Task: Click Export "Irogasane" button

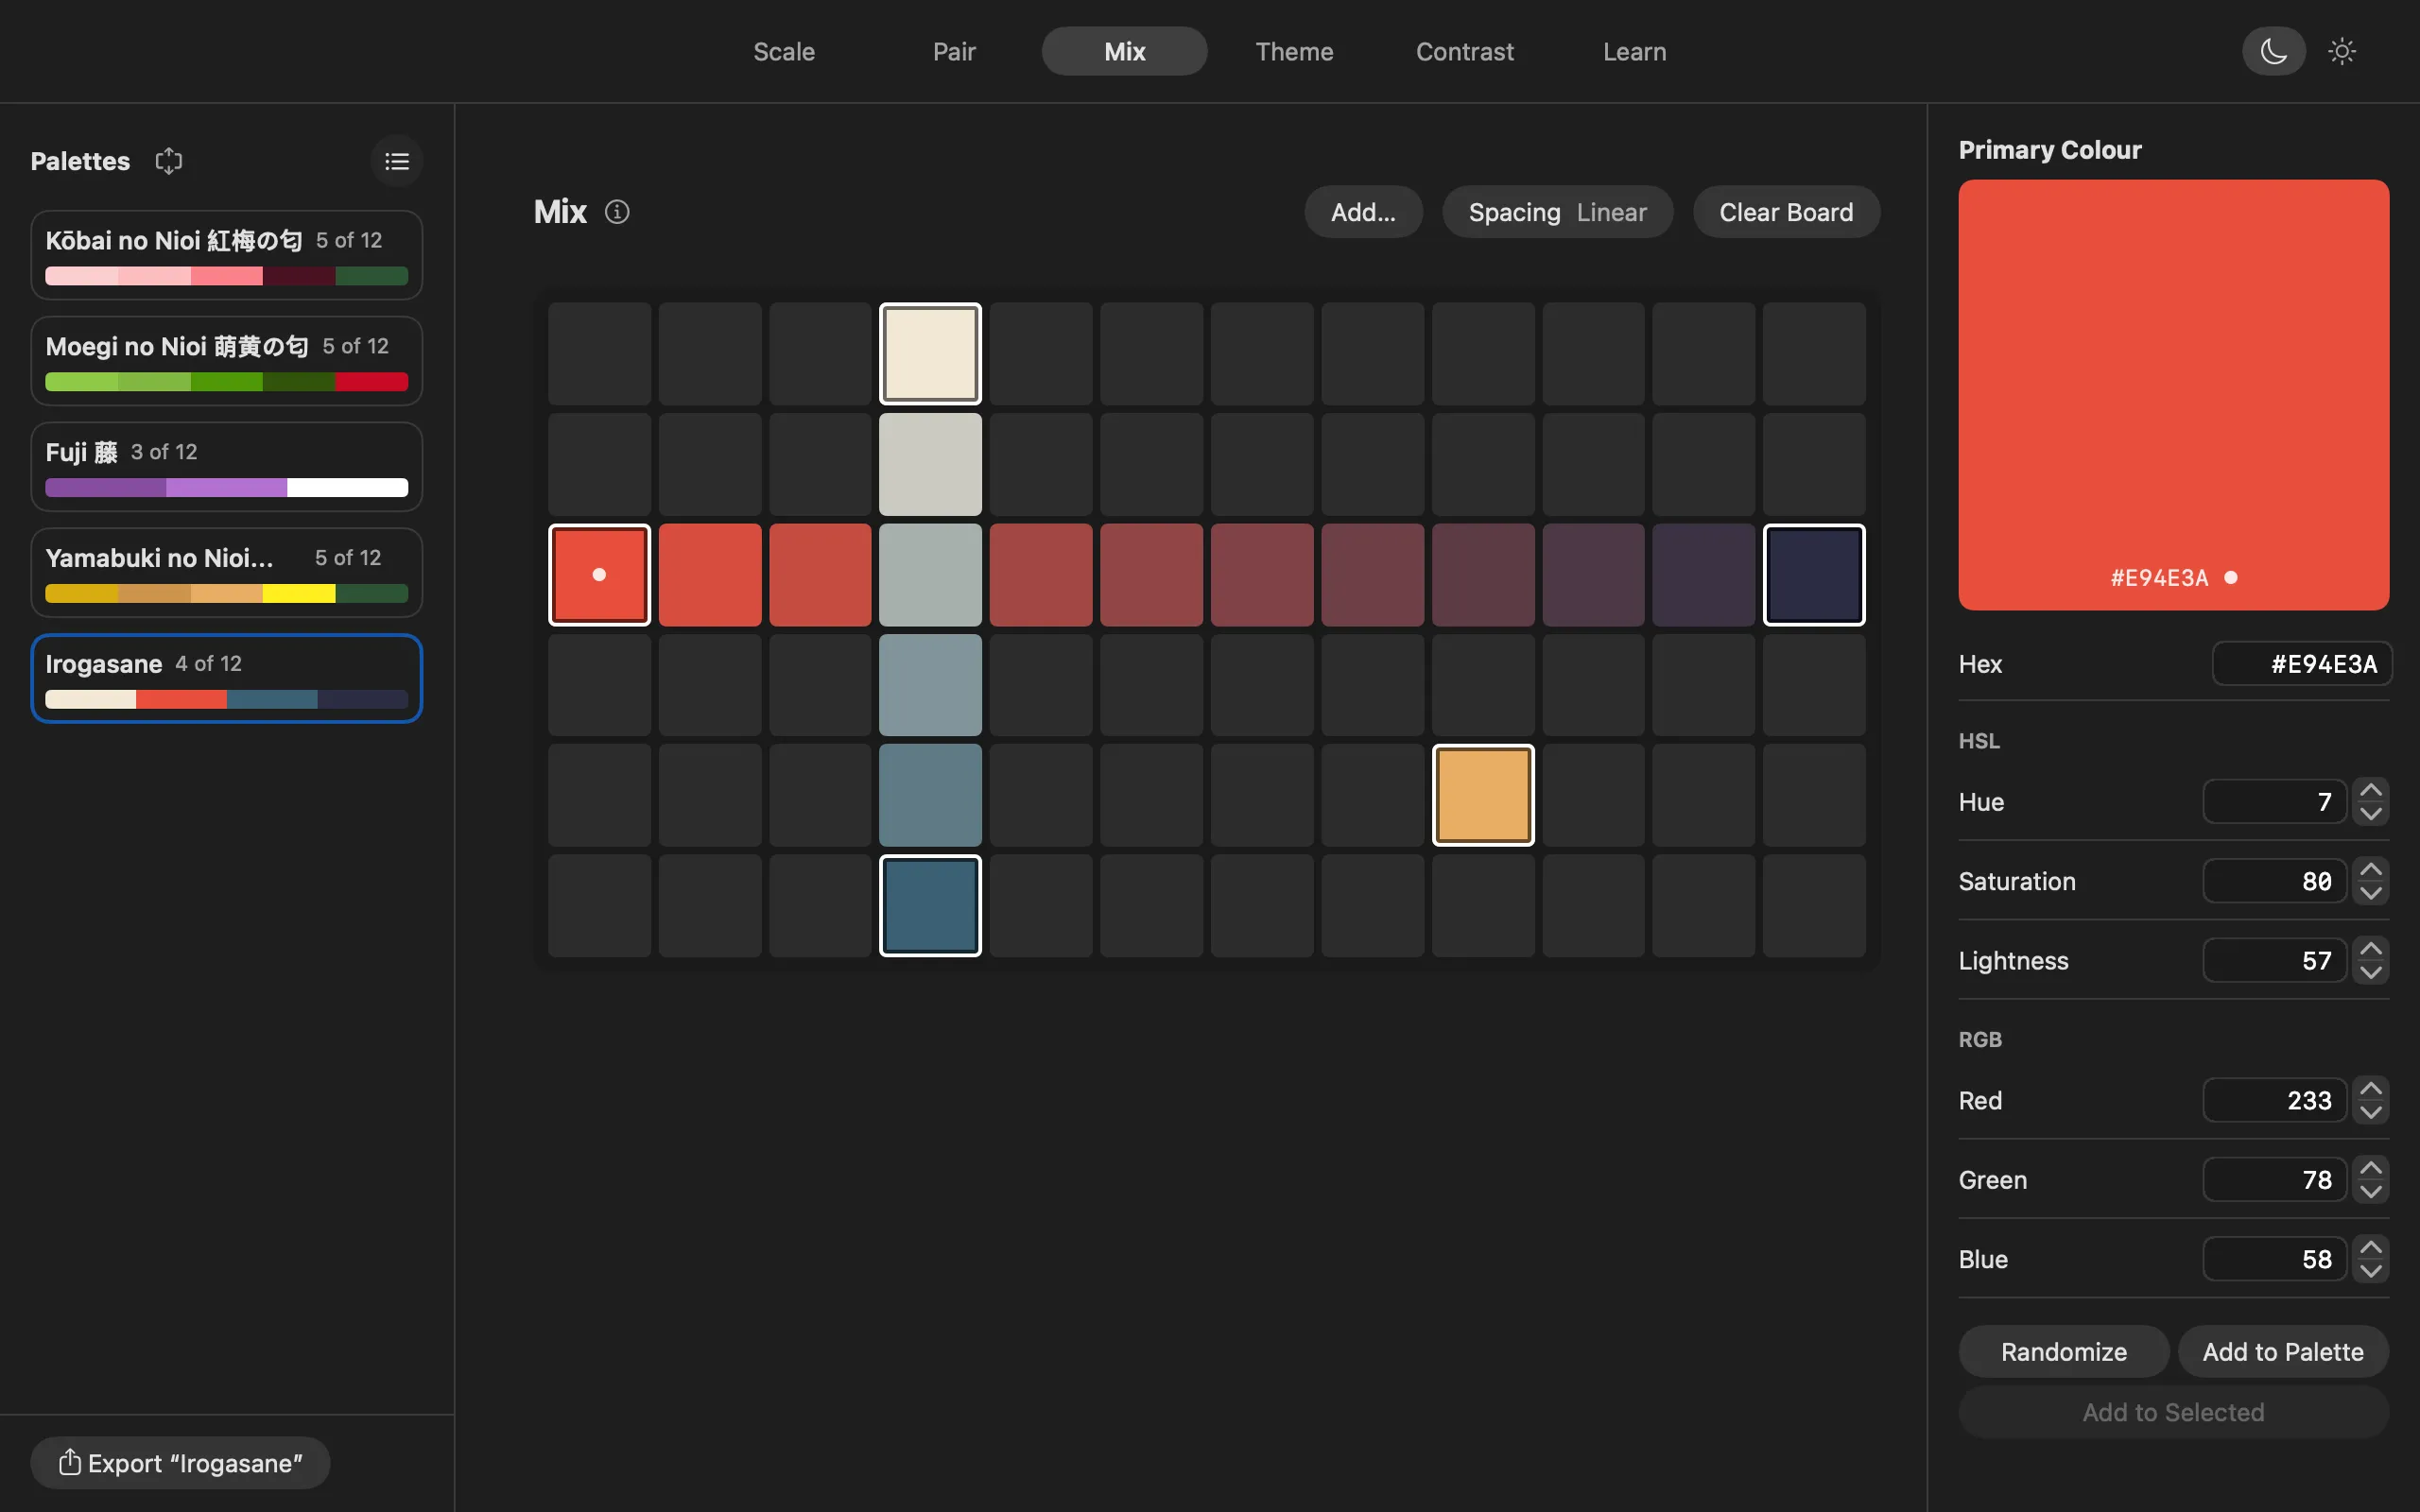Action: (x=180, y=1463)
